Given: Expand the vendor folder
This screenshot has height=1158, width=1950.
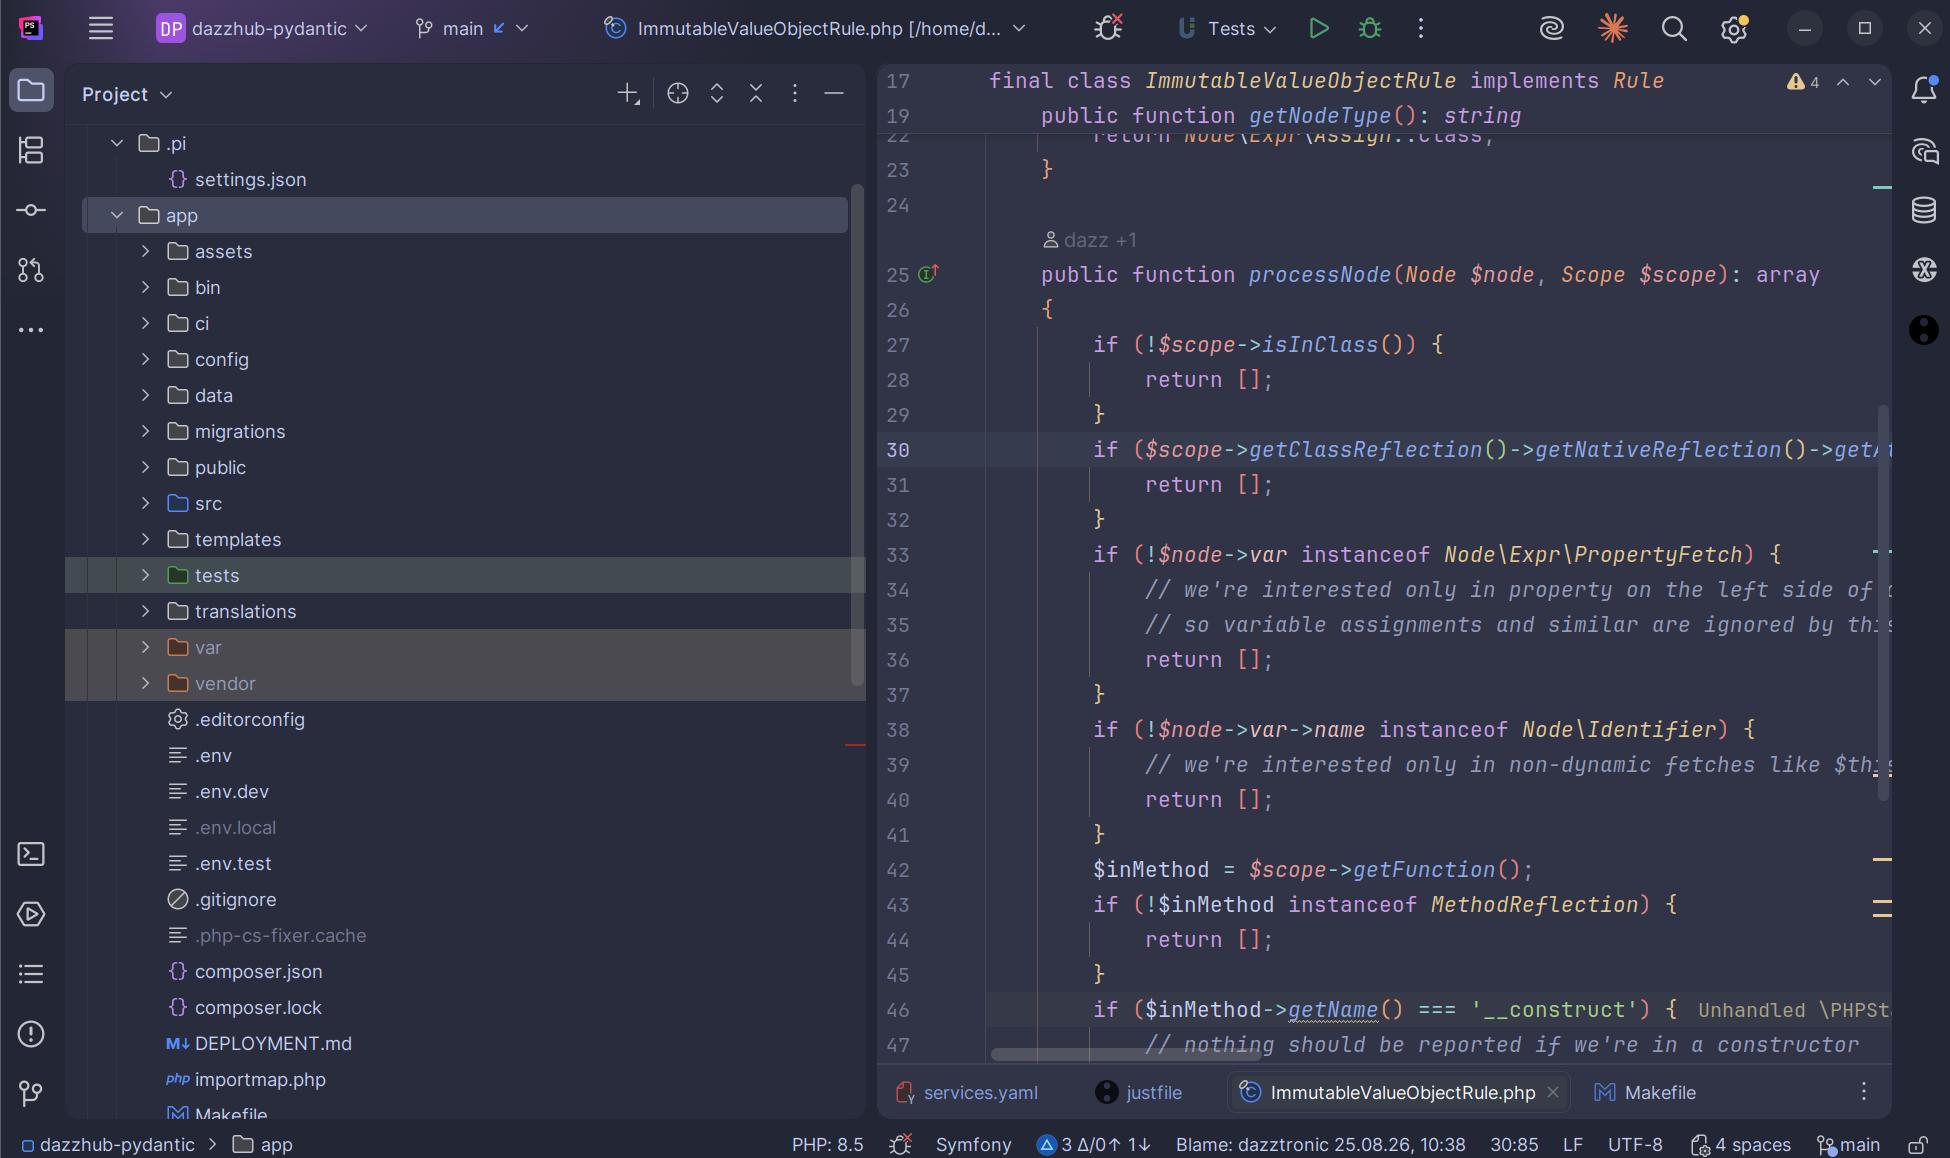Looking at the screenshot, I should (x=145, y=683).
